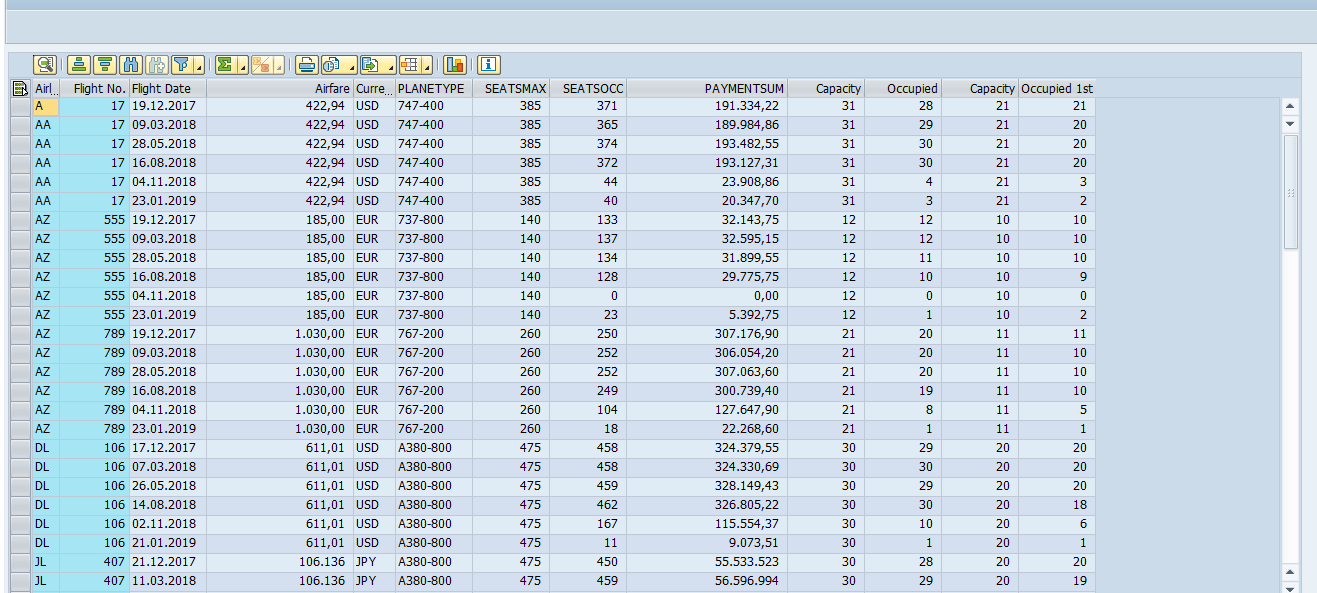Select row selector for AZ 555 on 04.11.2018

(x=20, y=296)
